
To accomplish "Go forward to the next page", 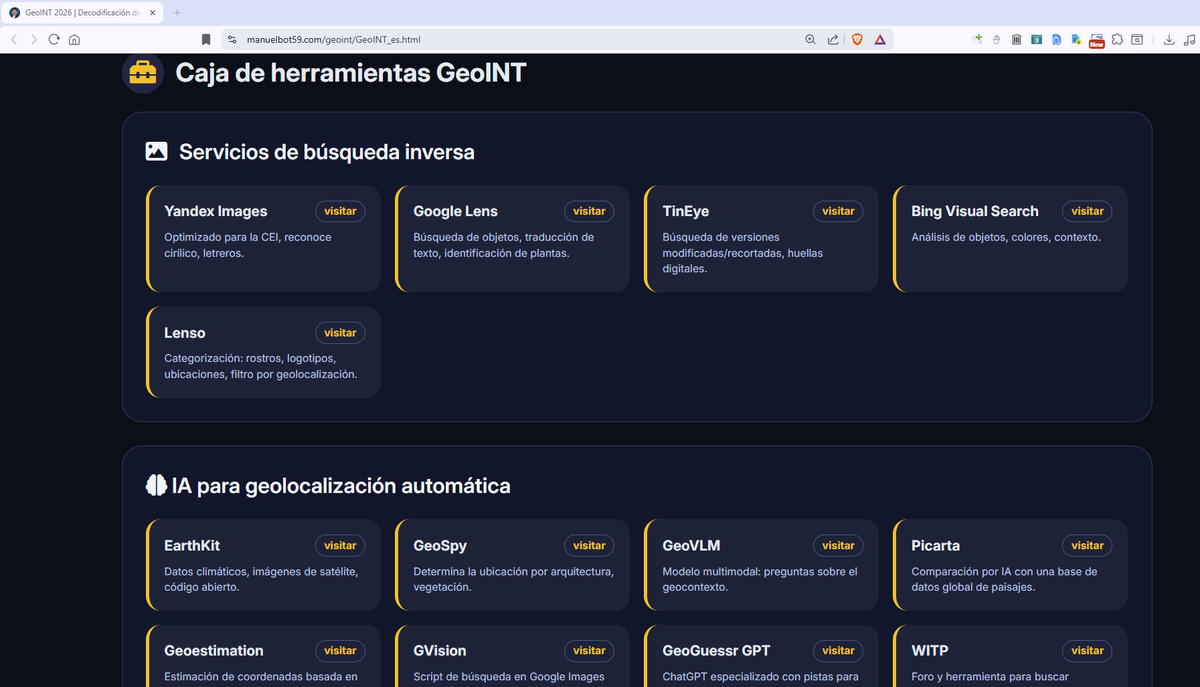I will tap(34, 40).
